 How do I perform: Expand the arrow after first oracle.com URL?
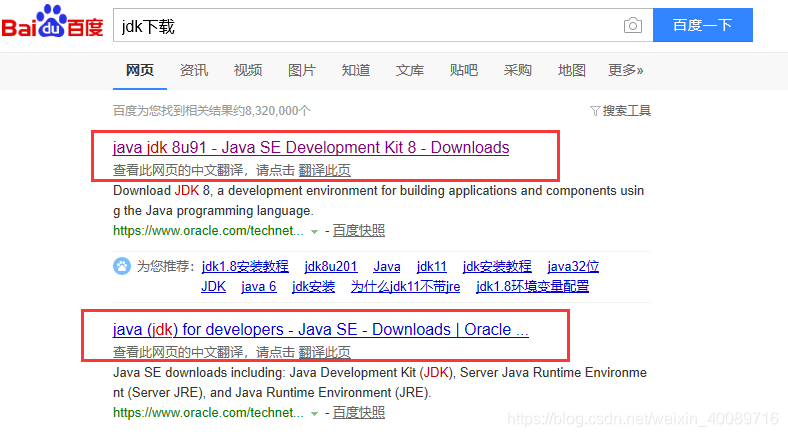tap(315, 232)
